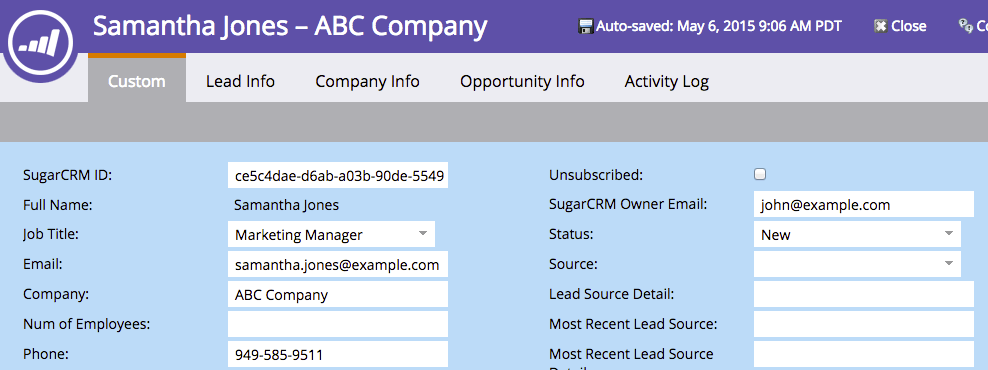Click the SugarCRM Owner Email label
988x370 pixels.
(628, 204)
